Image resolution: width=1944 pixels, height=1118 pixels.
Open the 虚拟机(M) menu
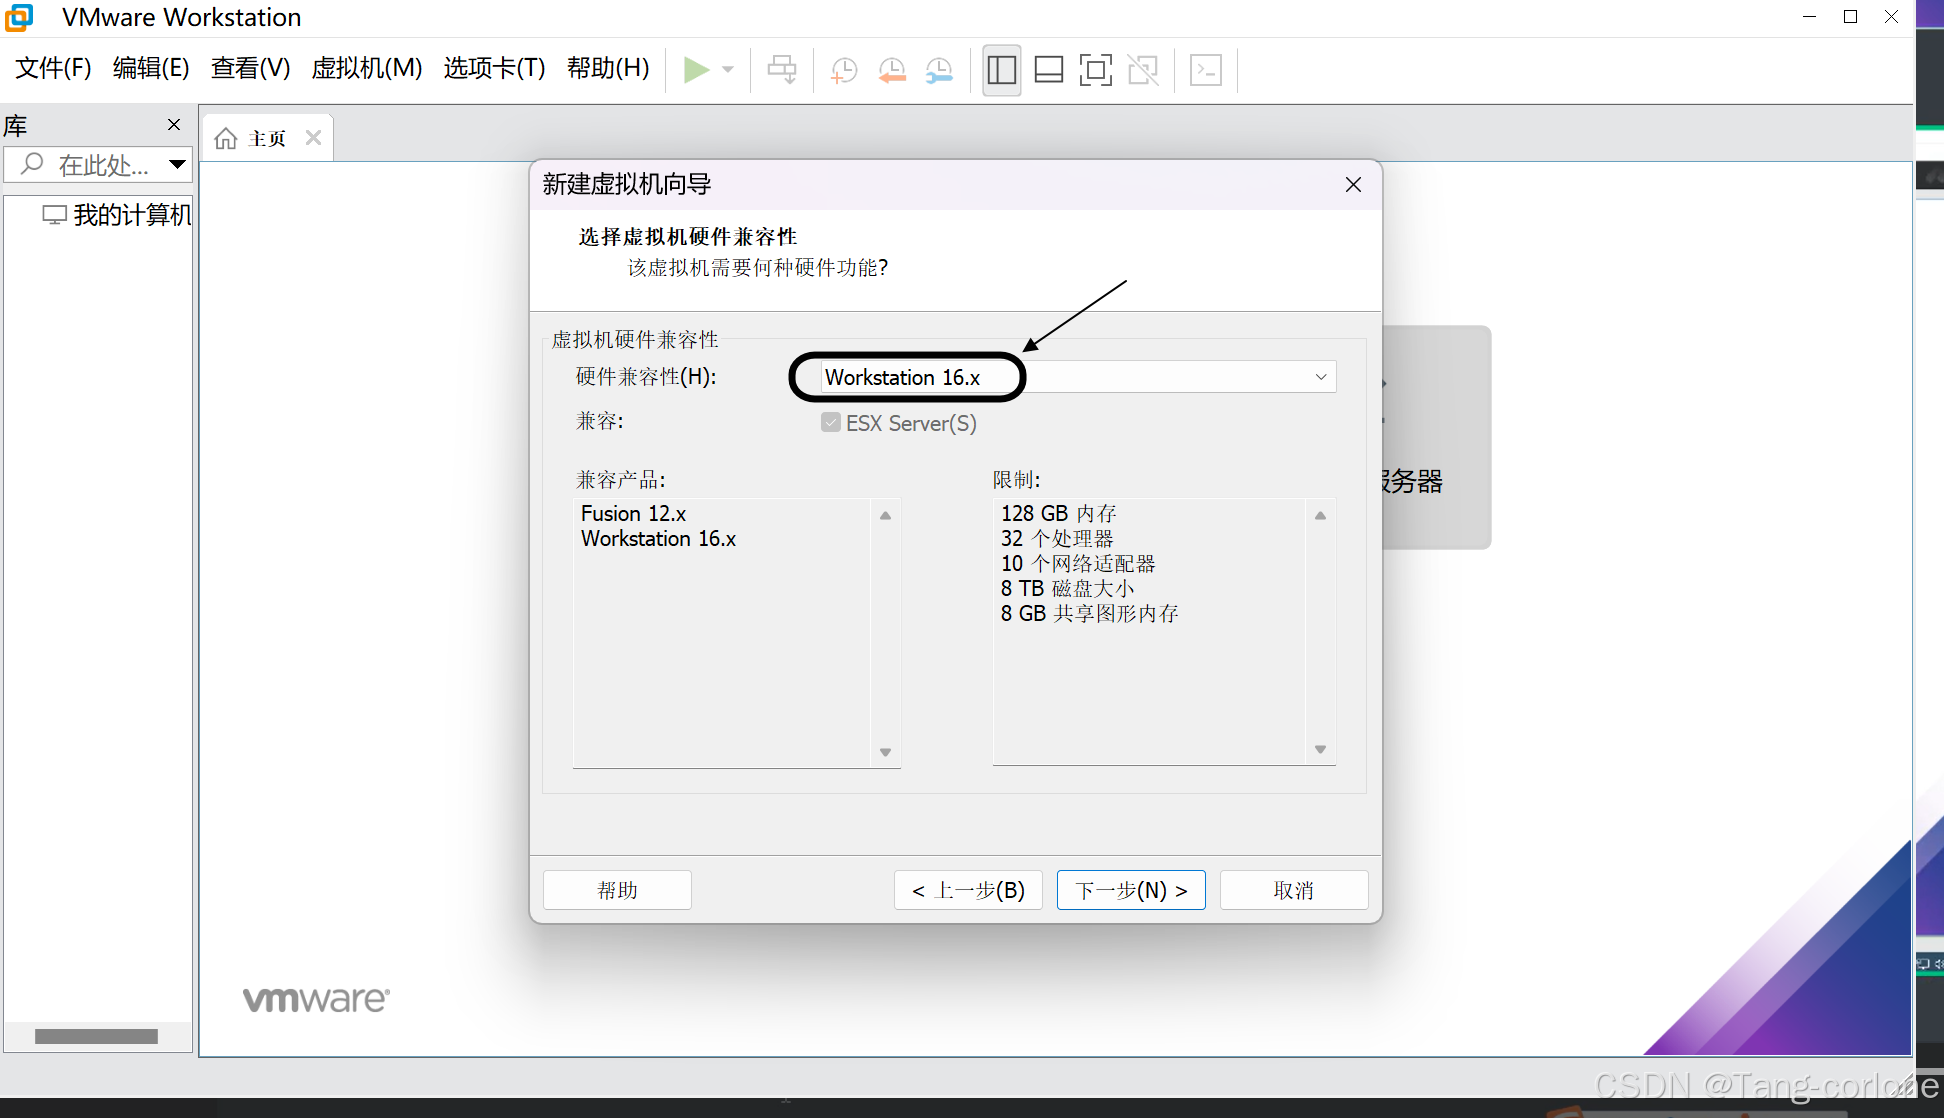366,68
